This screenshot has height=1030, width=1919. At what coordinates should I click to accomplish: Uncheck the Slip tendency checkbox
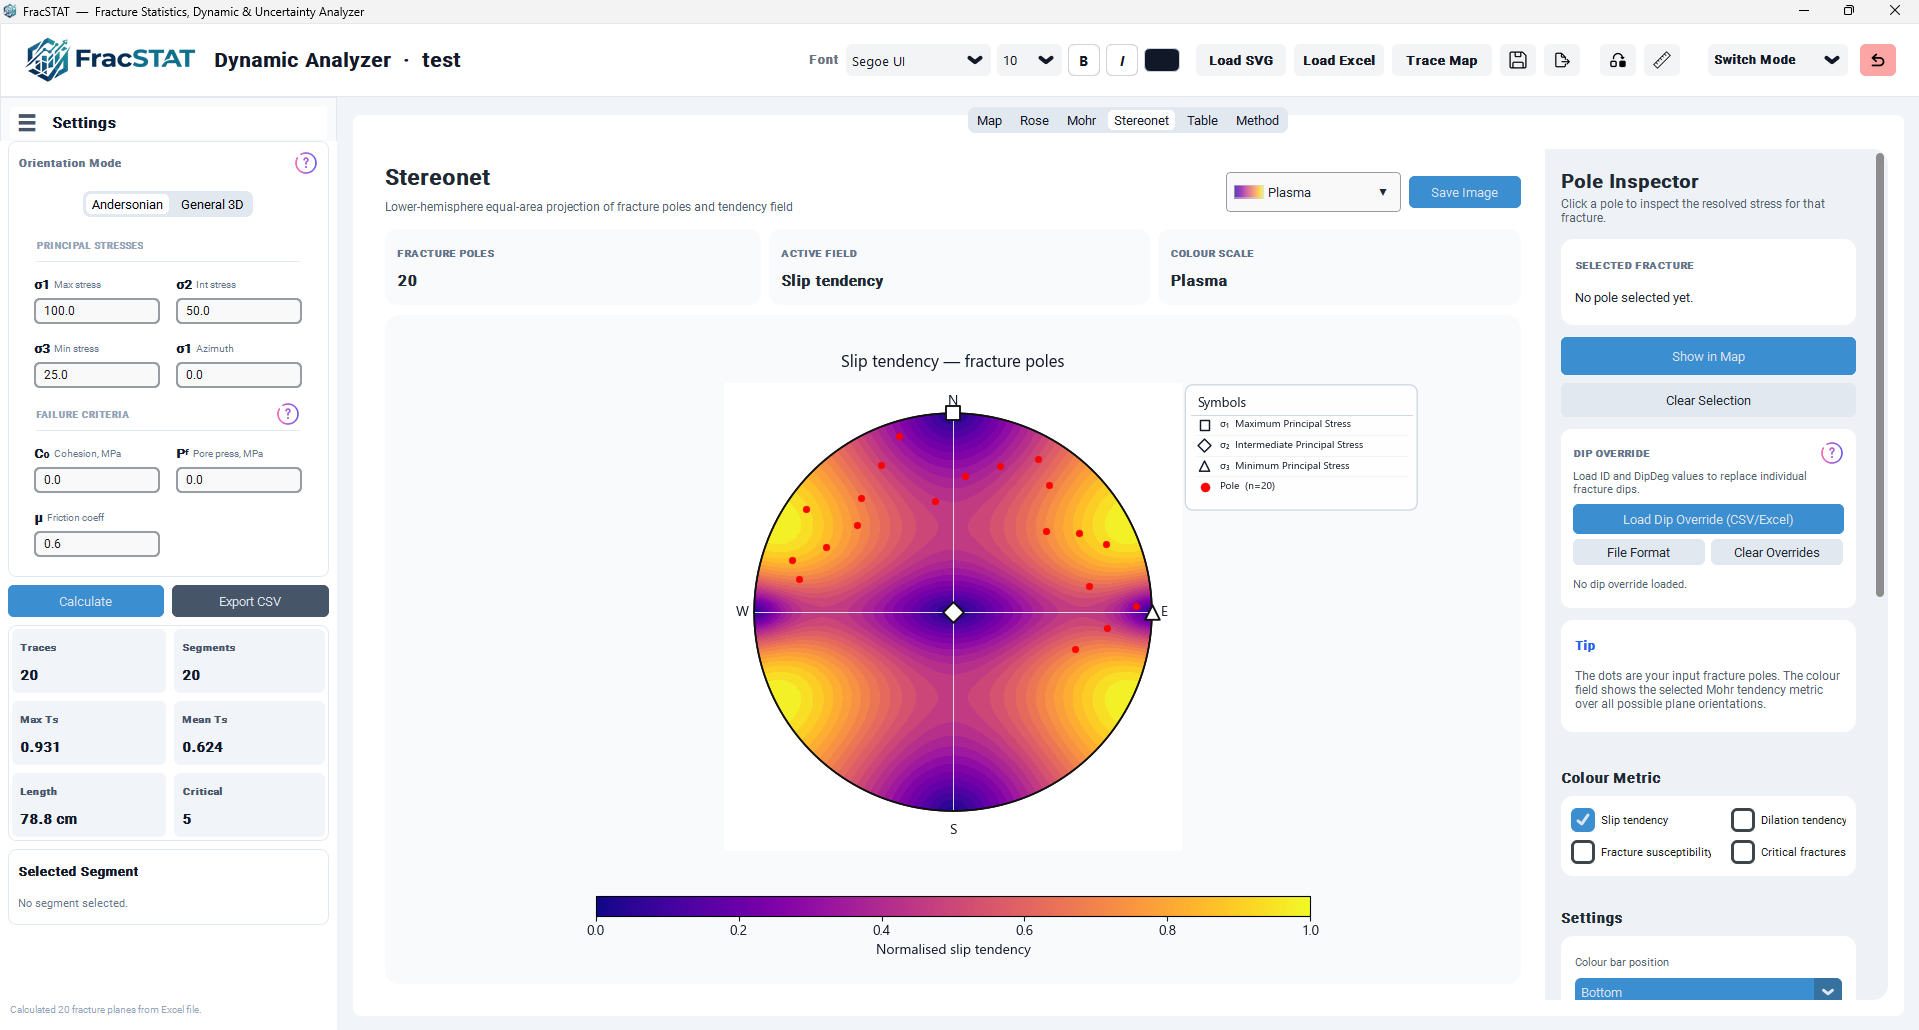[1583, 820]
